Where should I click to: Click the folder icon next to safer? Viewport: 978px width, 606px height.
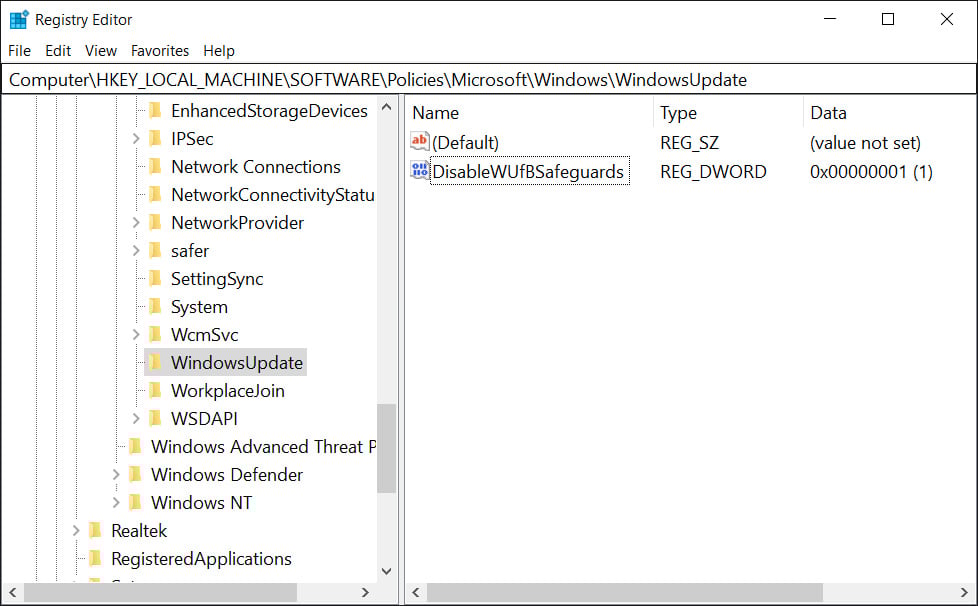155,251
